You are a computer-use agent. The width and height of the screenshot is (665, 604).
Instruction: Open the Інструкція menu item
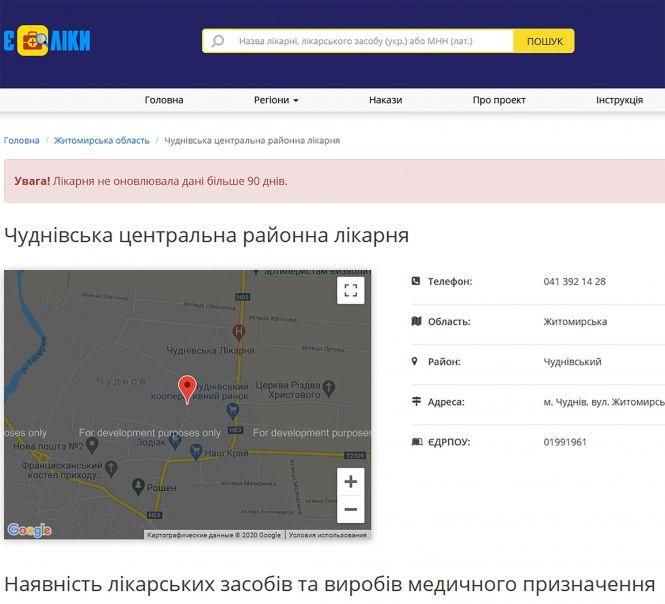619,100
